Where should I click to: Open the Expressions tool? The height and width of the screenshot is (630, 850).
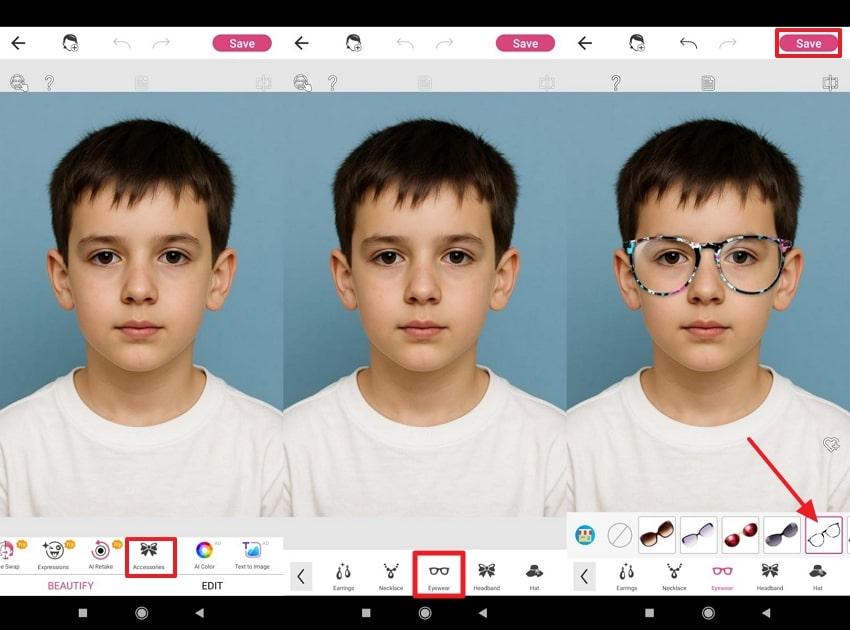(x=53, y=553)
